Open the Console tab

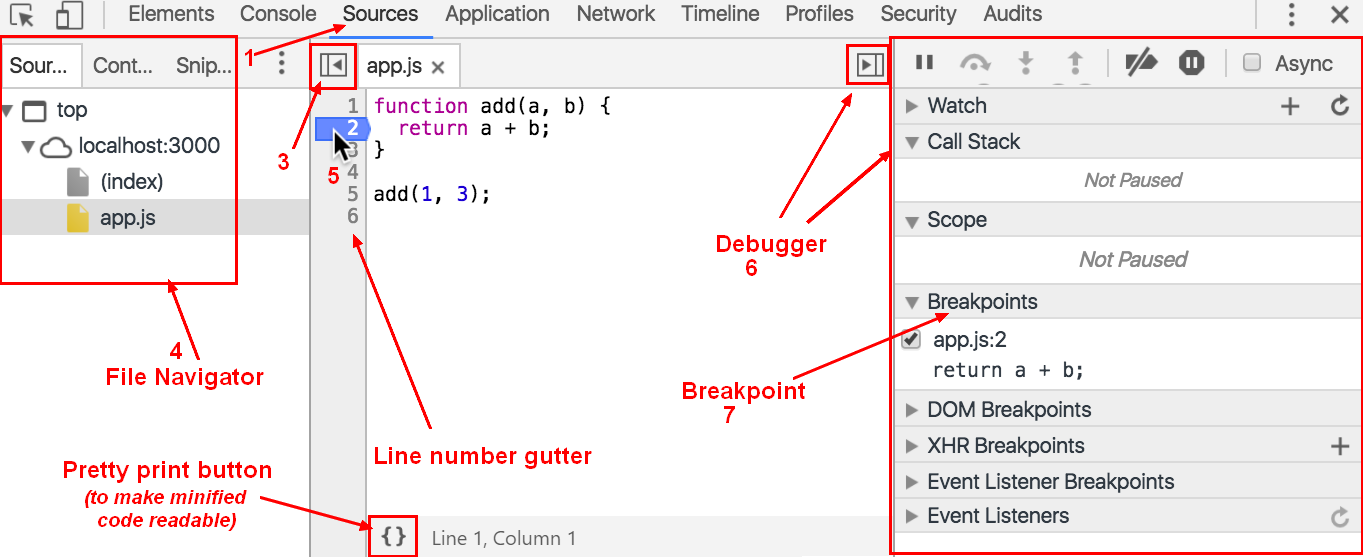[278, 14]
